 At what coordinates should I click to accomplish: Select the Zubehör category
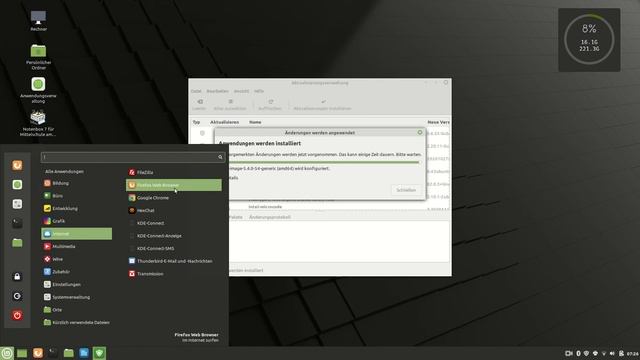click(76, 272)
